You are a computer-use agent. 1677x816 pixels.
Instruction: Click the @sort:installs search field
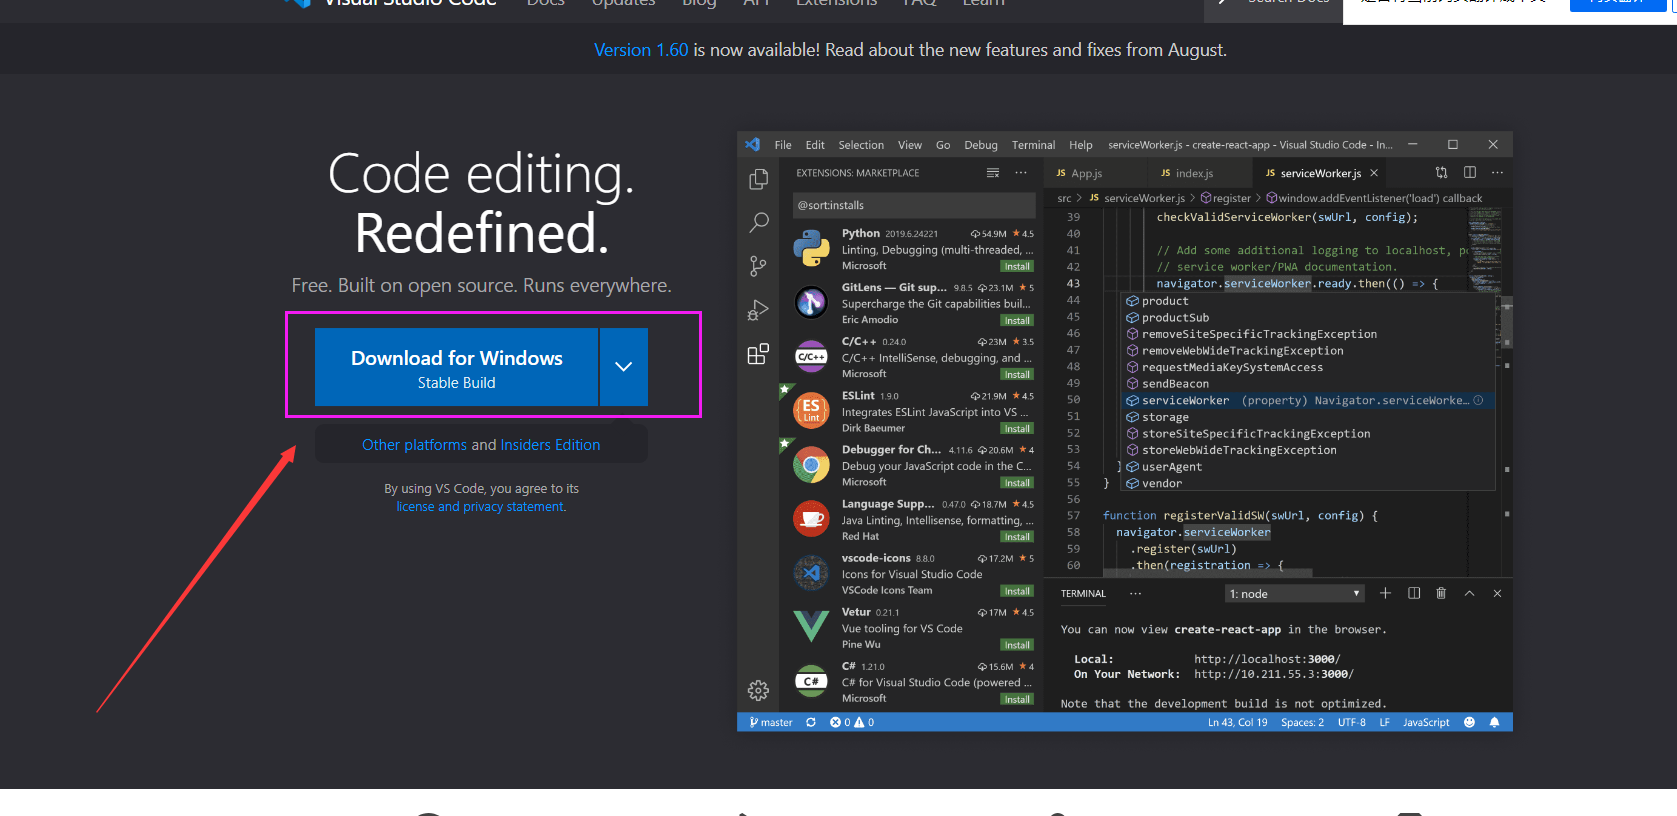[x=912, y=205]
